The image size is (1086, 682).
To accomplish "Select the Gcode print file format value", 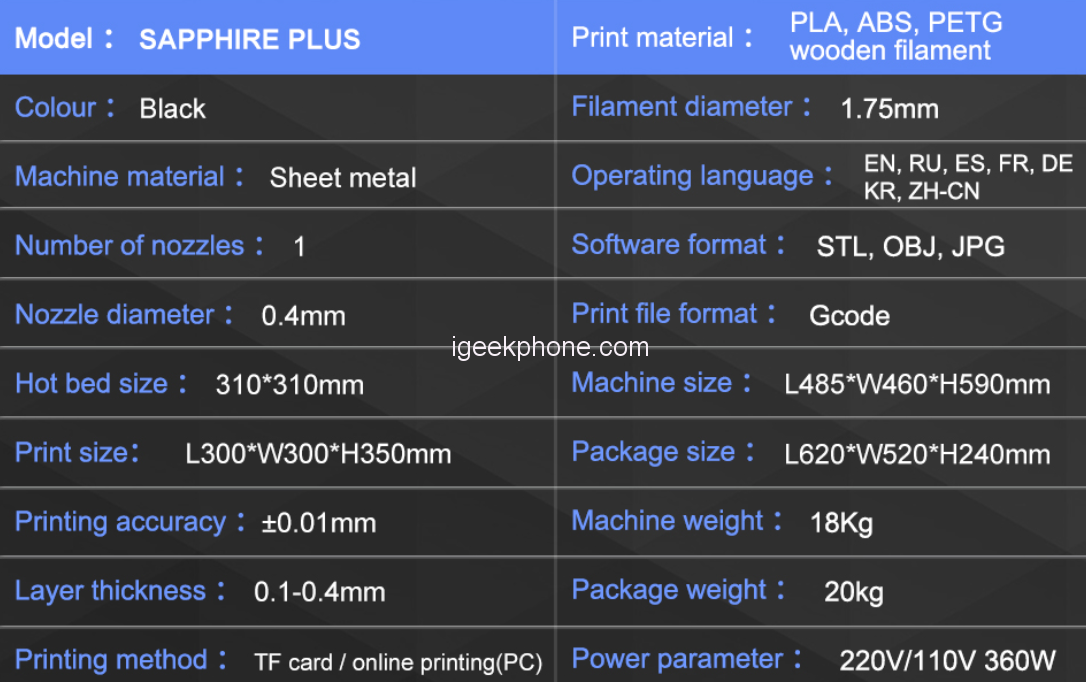I will (849, 316).
